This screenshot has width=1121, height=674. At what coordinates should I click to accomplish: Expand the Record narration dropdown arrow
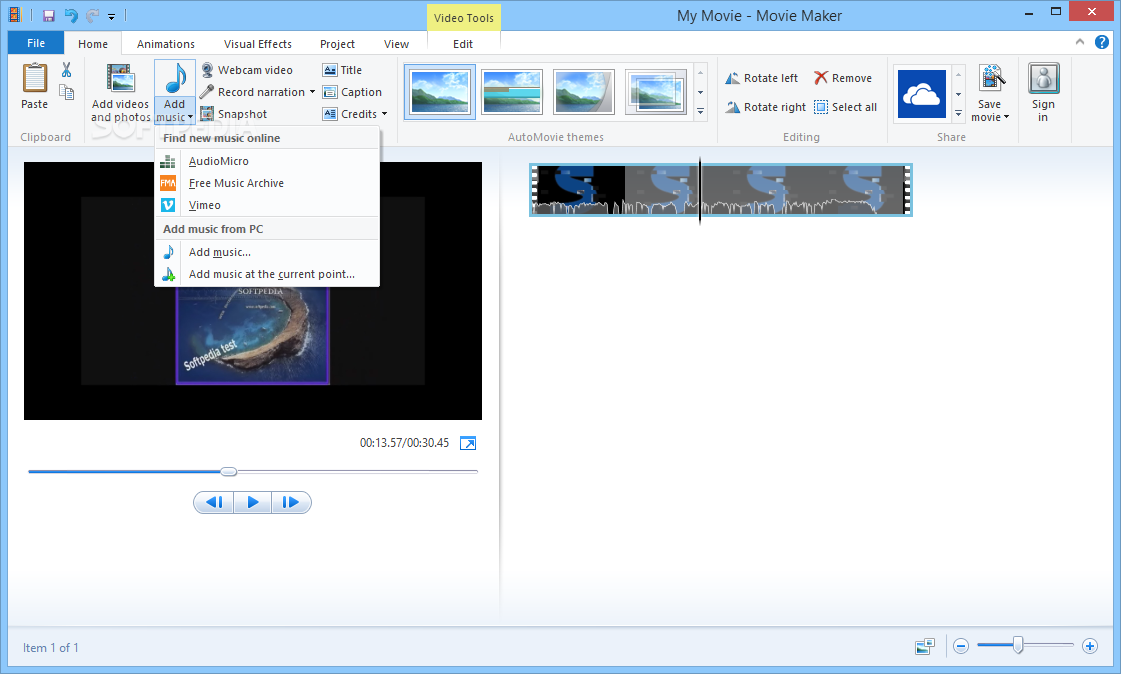pyautogui.click(x=312, y=92)
